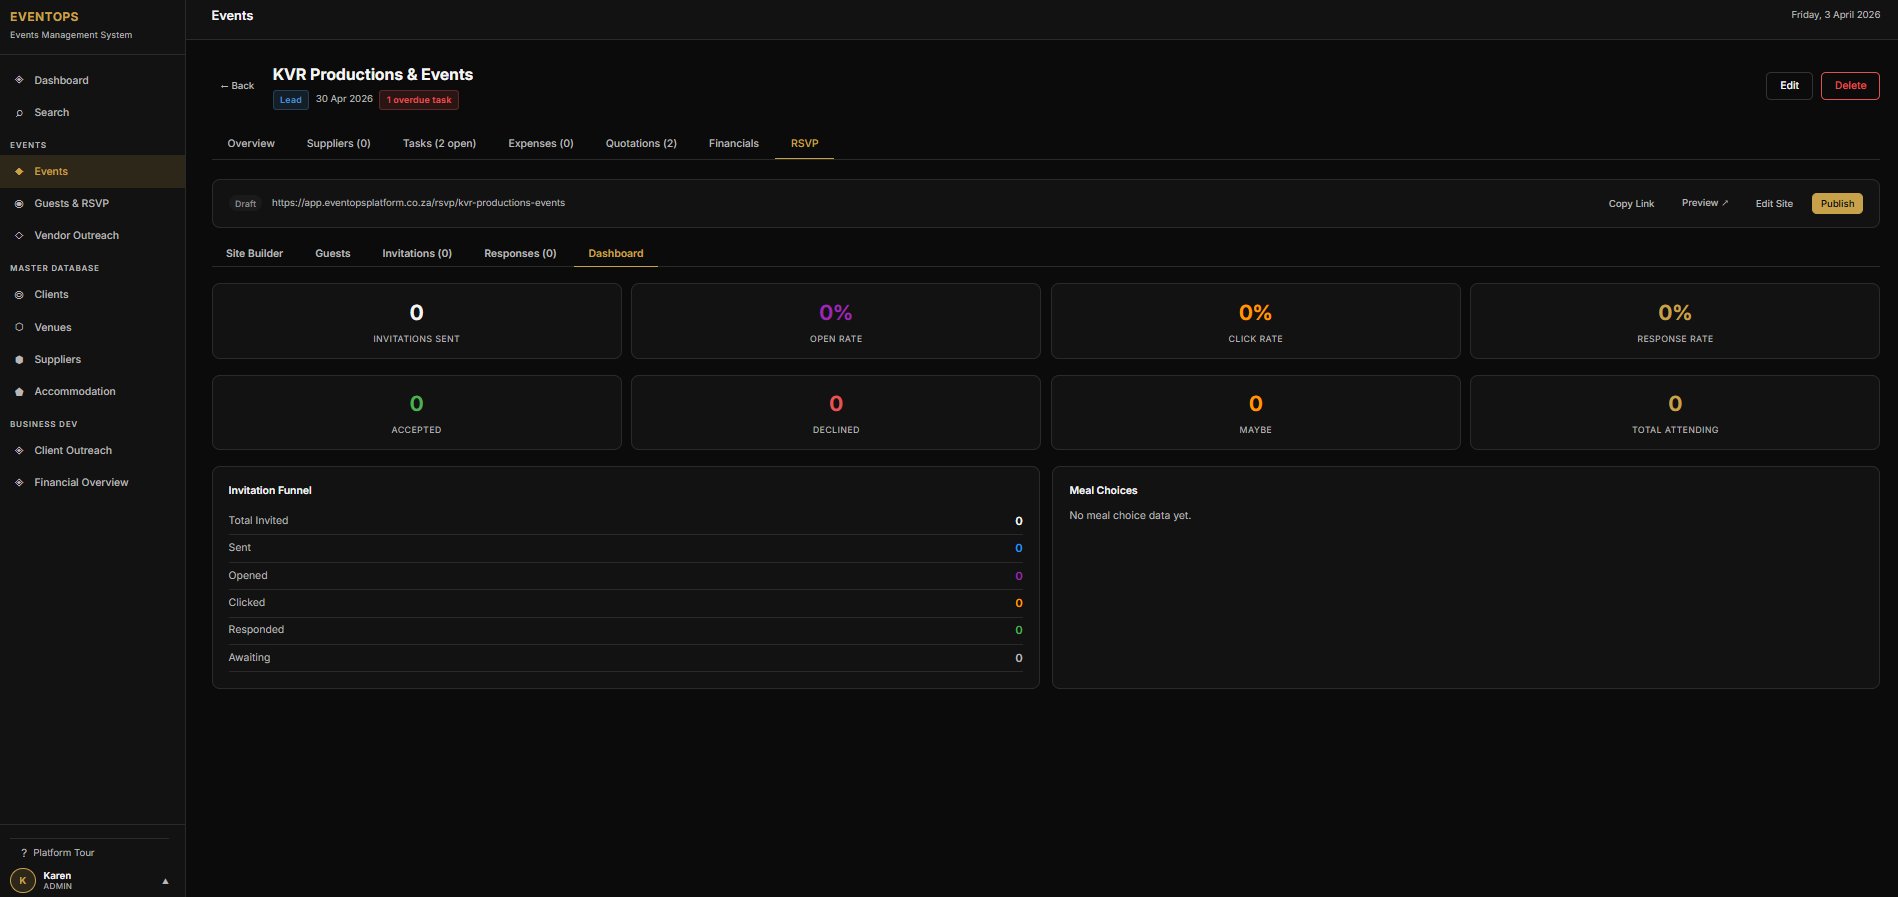The height and width of the screenshot is (897, 1898).
Task: Open the Platform Tour help link
Action: (x=57, y=853)
